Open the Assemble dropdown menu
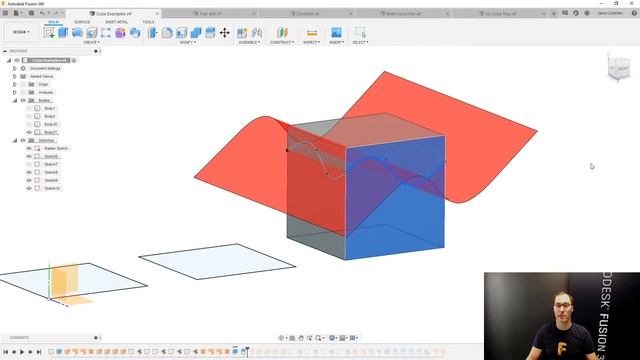The image size is (640, 360). point(249,42)
